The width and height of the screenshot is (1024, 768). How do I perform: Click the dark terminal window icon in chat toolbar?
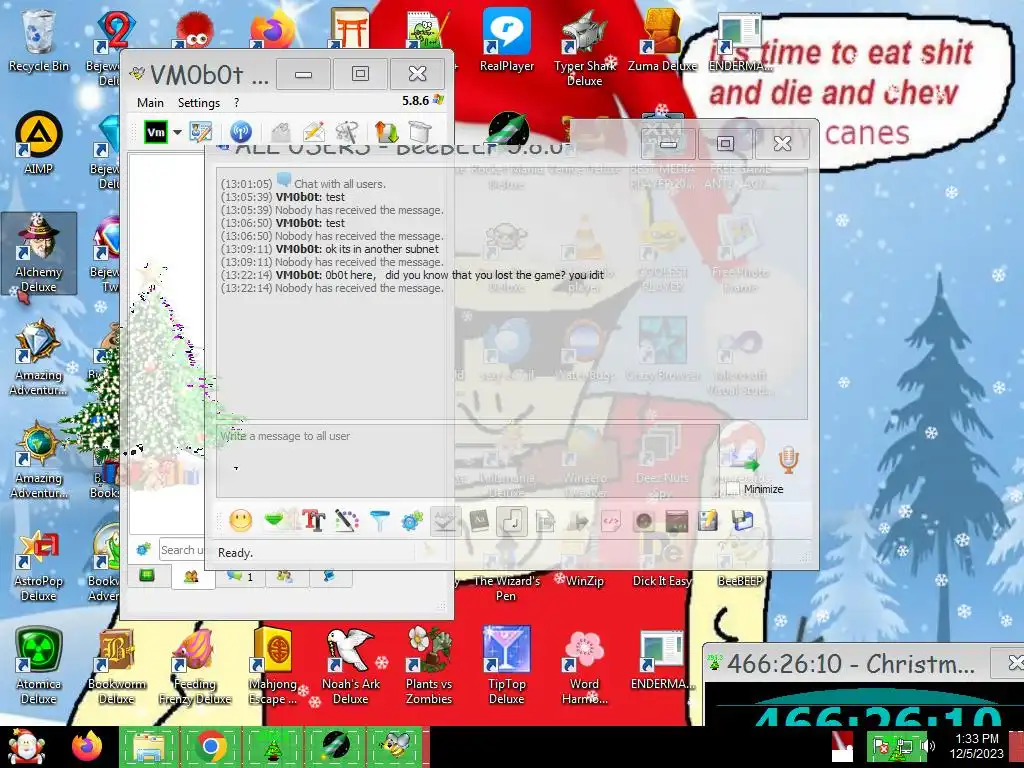(677, 520)
